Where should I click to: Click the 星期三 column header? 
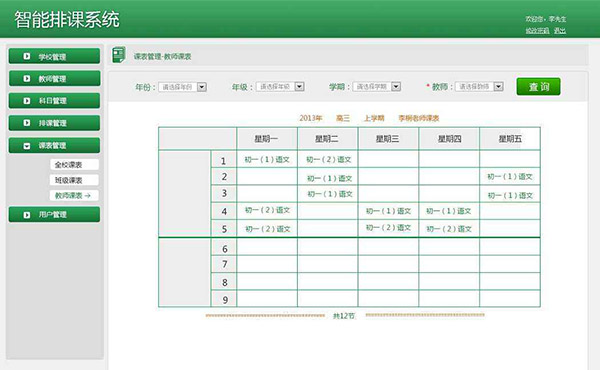pos(387,139)
